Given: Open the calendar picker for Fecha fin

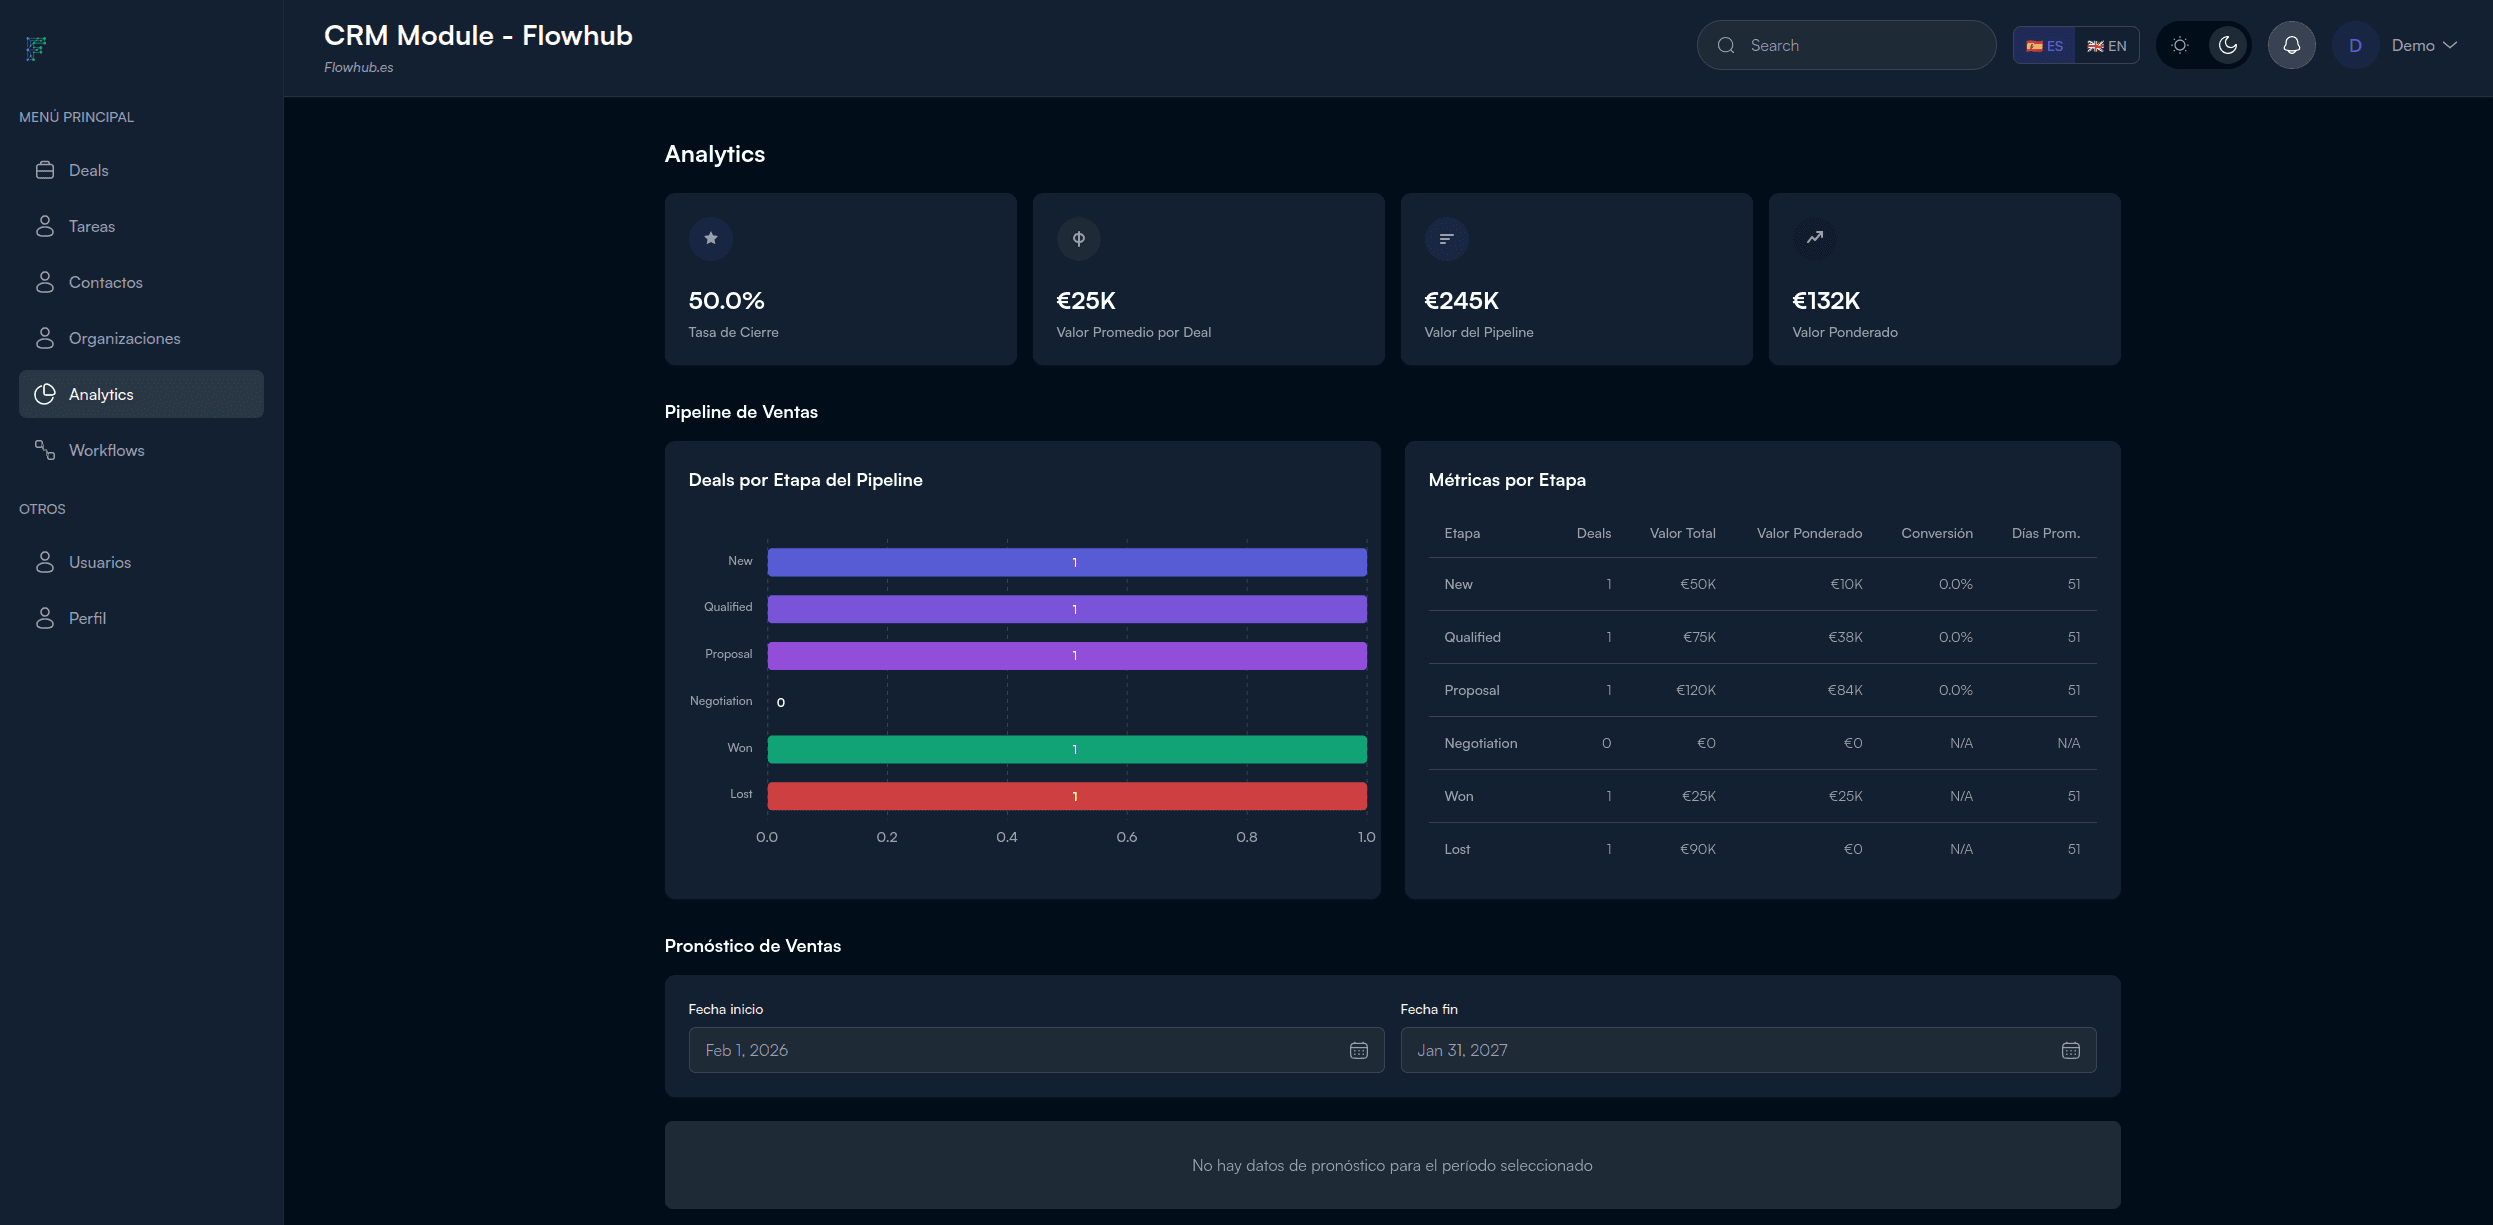Looking at the screenshot, I should (x=2071, y=1050).
